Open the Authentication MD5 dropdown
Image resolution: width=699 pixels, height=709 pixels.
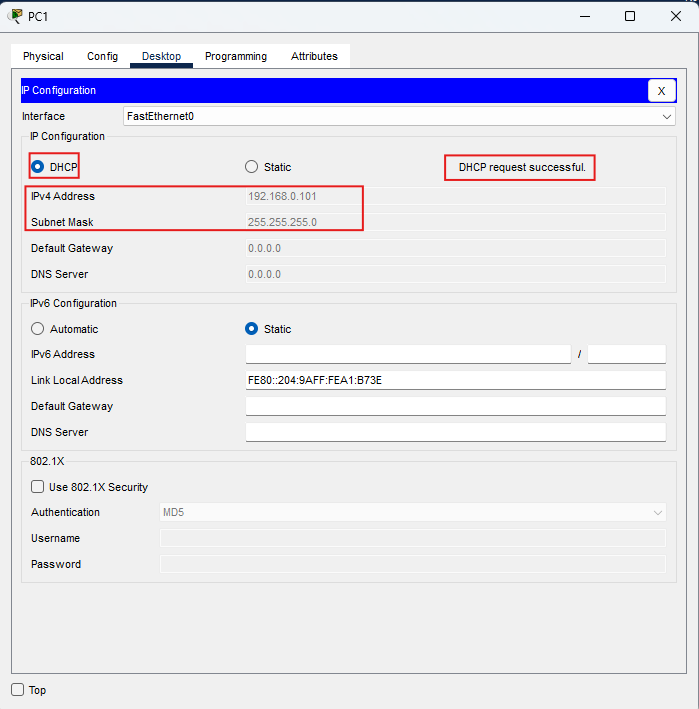413,512
